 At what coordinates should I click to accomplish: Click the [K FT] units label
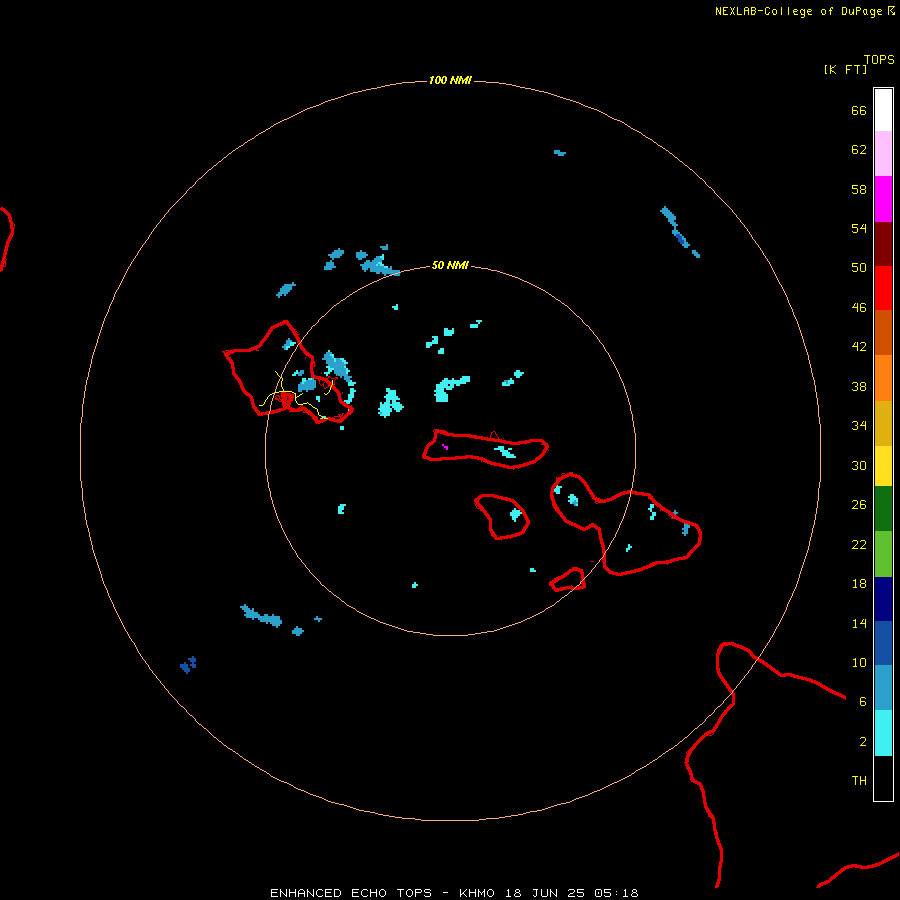[x=845, y=70]
